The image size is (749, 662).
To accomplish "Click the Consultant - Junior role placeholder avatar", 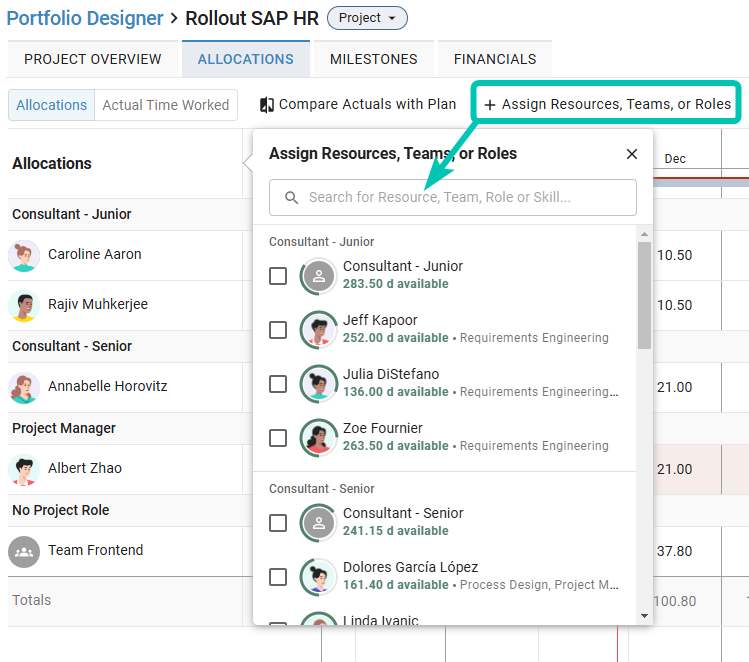I will (319, 276).
